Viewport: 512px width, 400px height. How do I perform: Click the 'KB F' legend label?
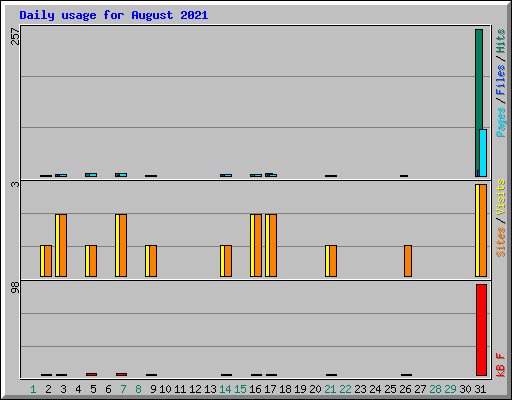point(501,365)
